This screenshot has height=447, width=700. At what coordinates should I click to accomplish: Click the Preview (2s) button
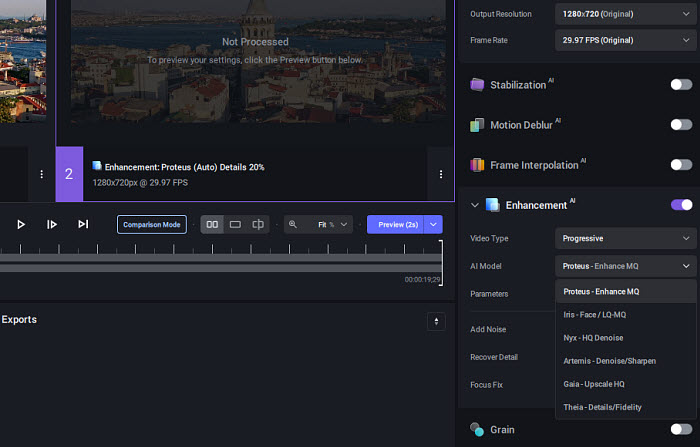pyautogui.click(x=395, y=225)
